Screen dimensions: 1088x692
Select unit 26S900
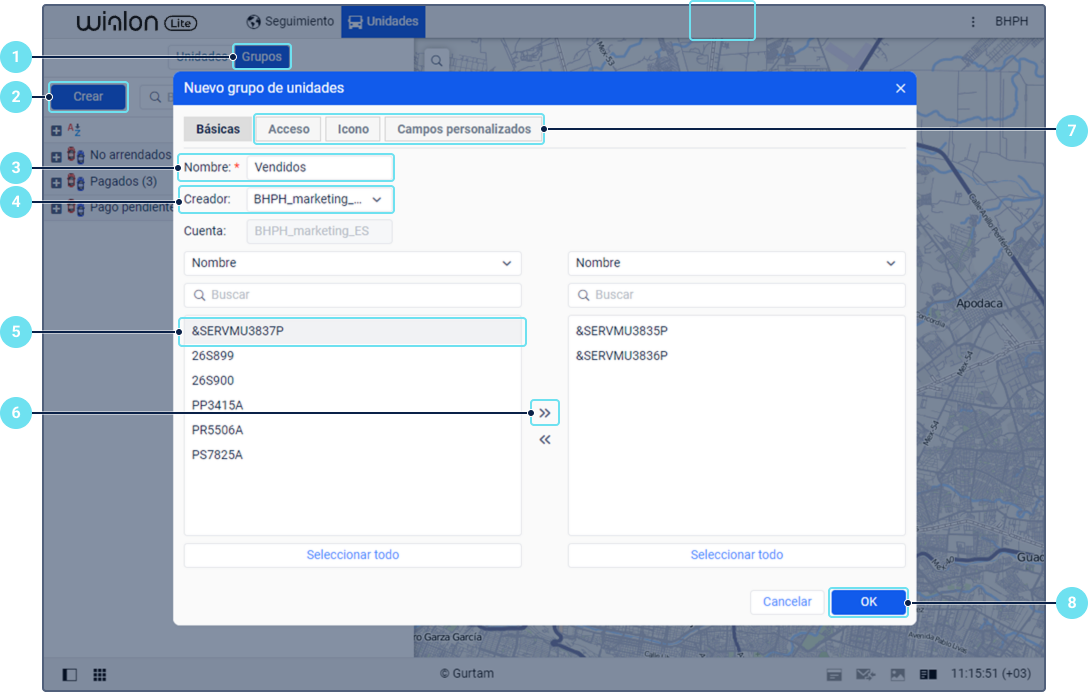[352, 380]
